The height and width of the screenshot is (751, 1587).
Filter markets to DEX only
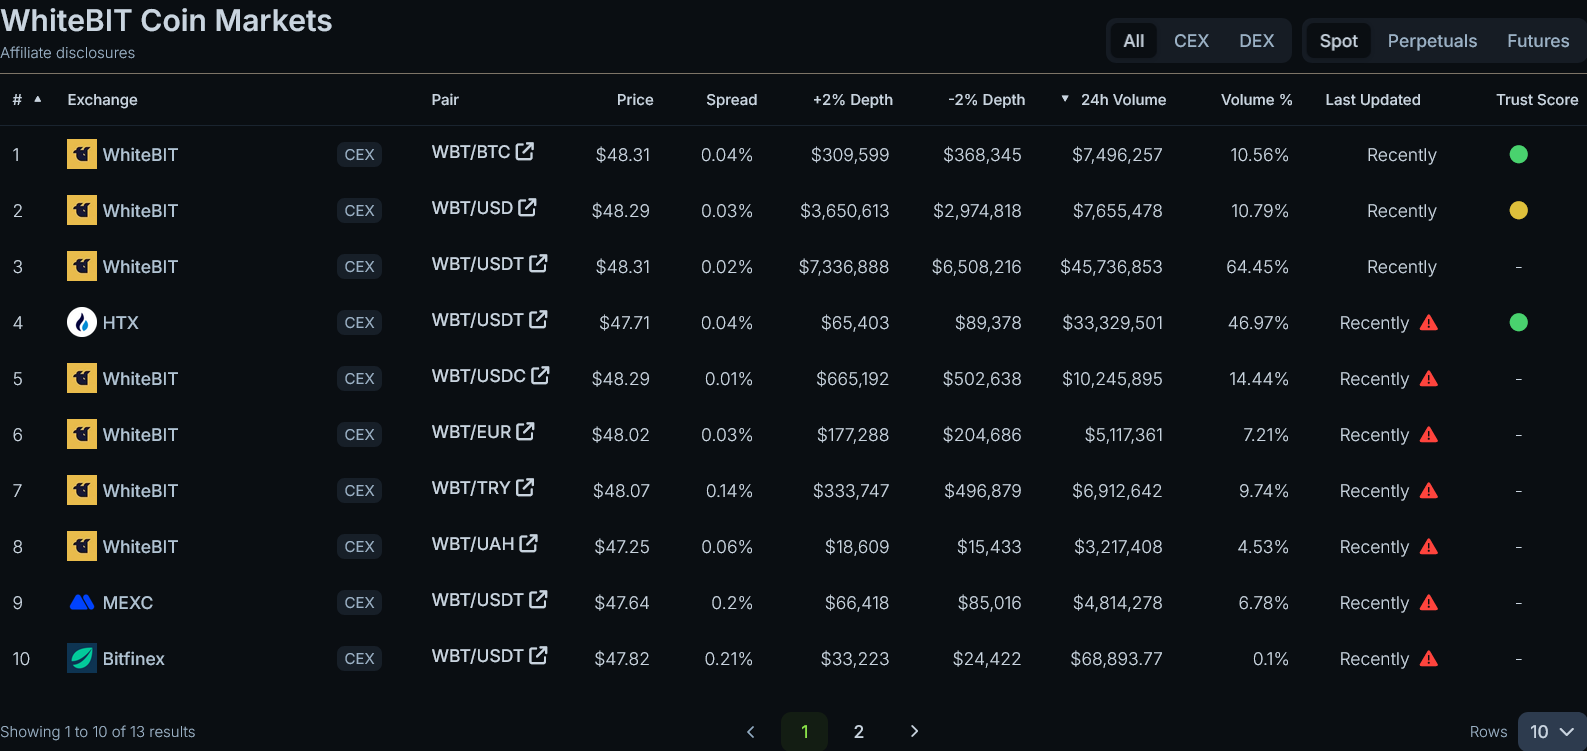click(1256, 41)
